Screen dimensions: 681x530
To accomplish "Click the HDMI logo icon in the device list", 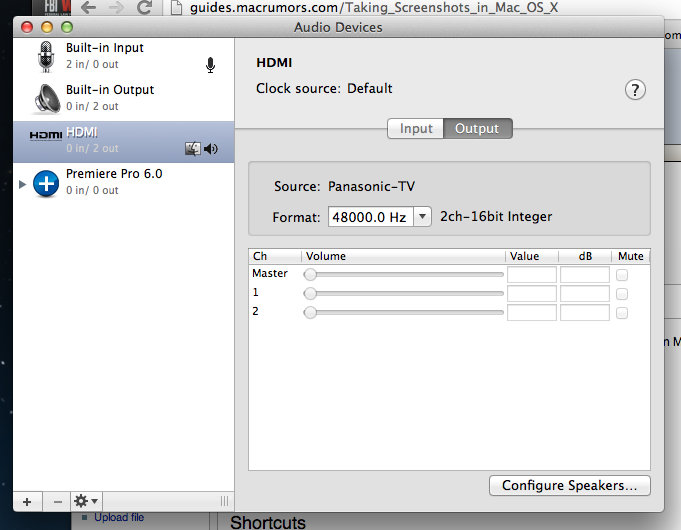I will pyautogui.click(x=46, y=136).
